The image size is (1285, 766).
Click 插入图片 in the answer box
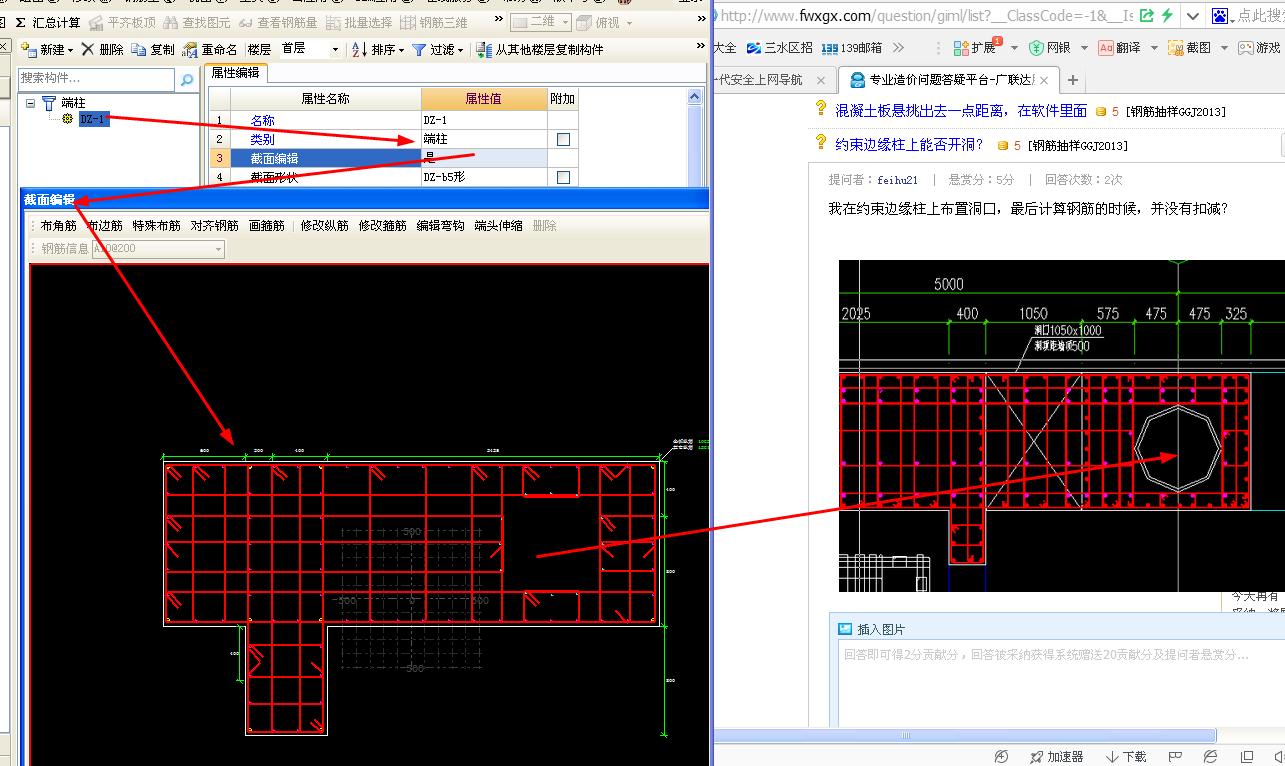873,629
